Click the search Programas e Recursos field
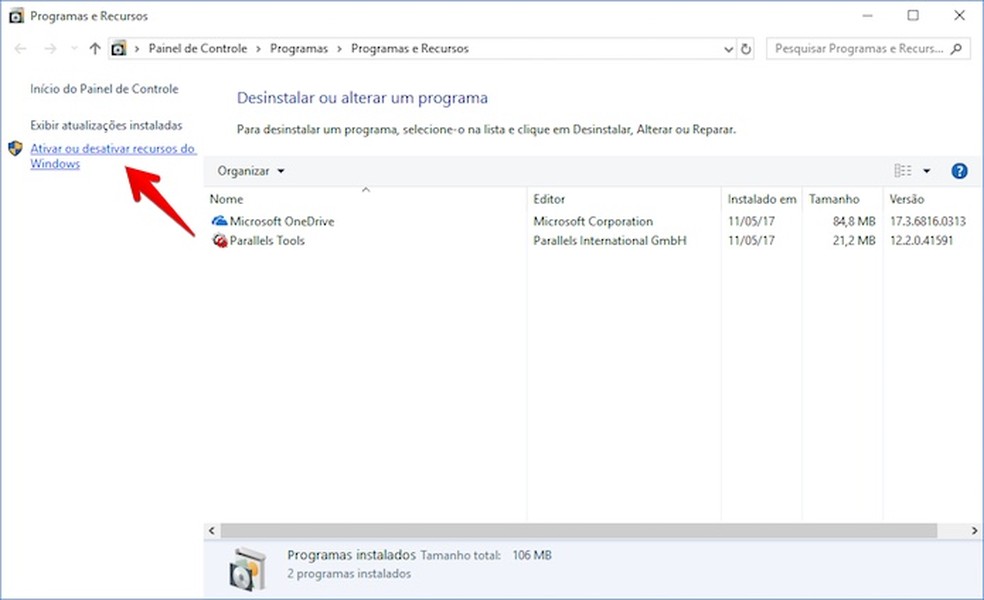The image size is (984, 600). 860,47
